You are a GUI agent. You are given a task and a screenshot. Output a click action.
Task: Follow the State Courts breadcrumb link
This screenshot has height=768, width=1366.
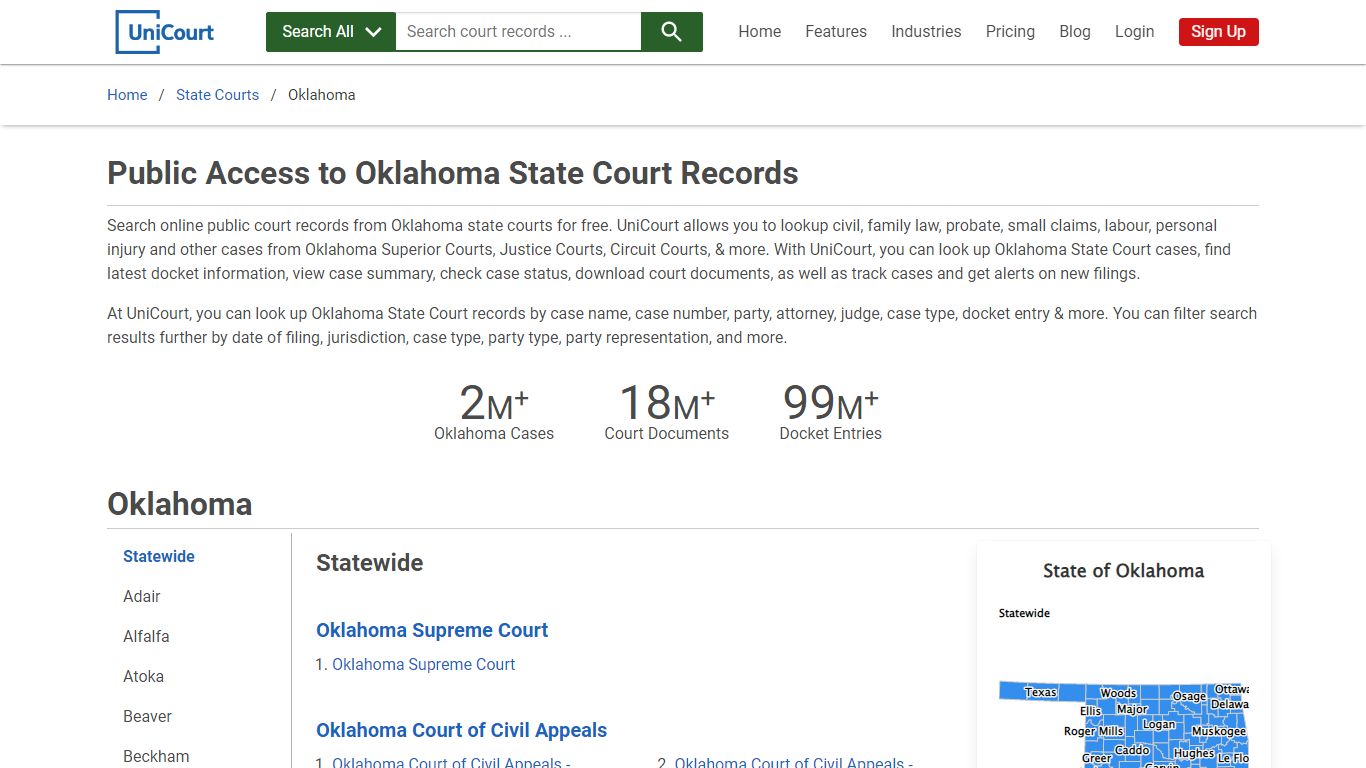(217, 95)
